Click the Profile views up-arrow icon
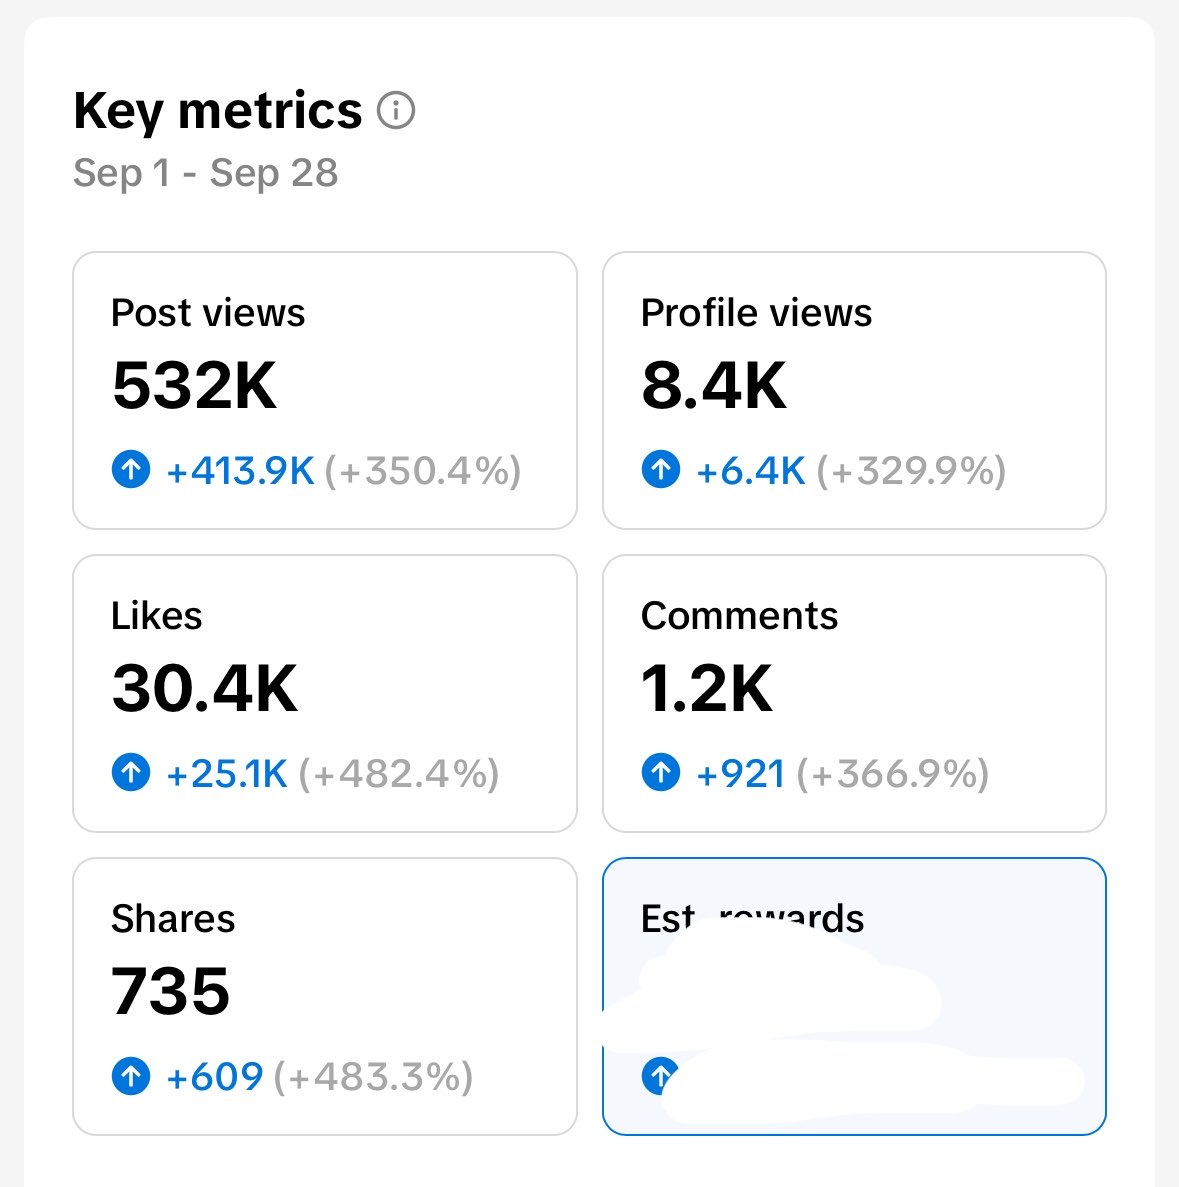Screen dimensions: 1179x1187 [661, 469]
